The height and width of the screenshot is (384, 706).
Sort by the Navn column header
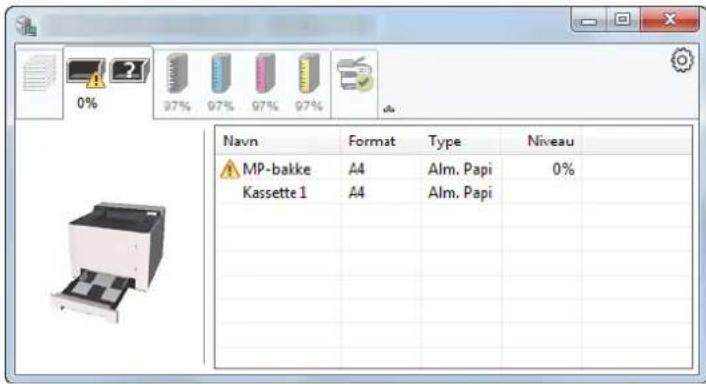[x=277, y=141]
